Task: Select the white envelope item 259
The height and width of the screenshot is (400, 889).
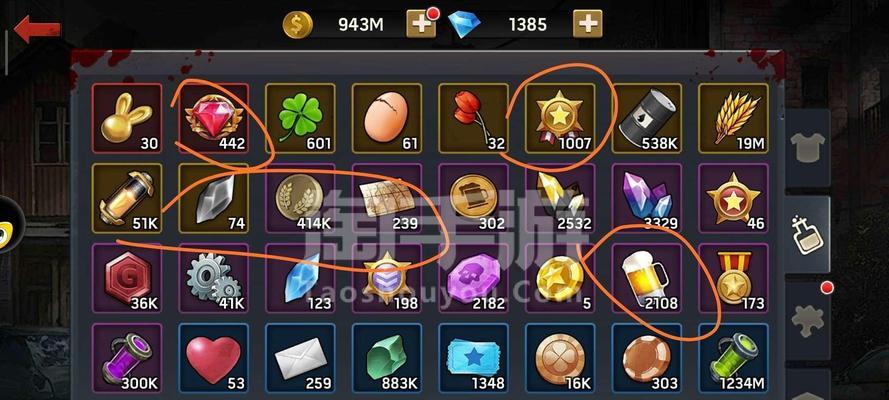Action: click(x=300, y=359)
